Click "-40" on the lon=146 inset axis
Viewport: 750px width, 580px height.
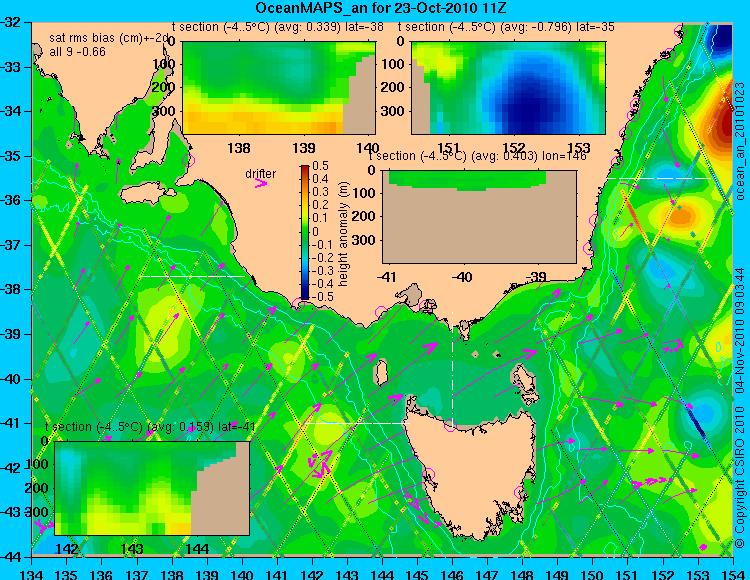(462, 276)
